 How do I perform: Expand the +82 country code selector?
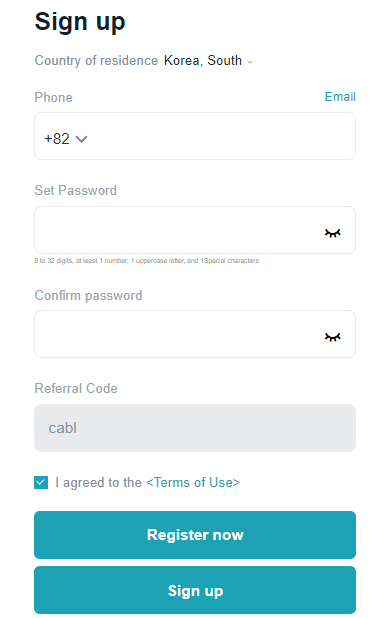click(65, 139)
